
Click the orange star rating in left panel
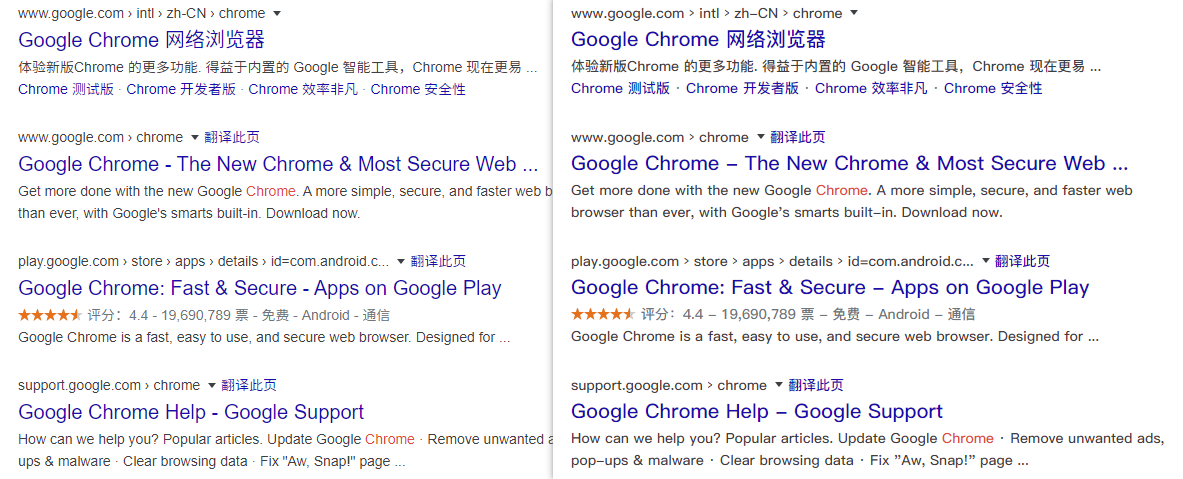coord(50,314)
